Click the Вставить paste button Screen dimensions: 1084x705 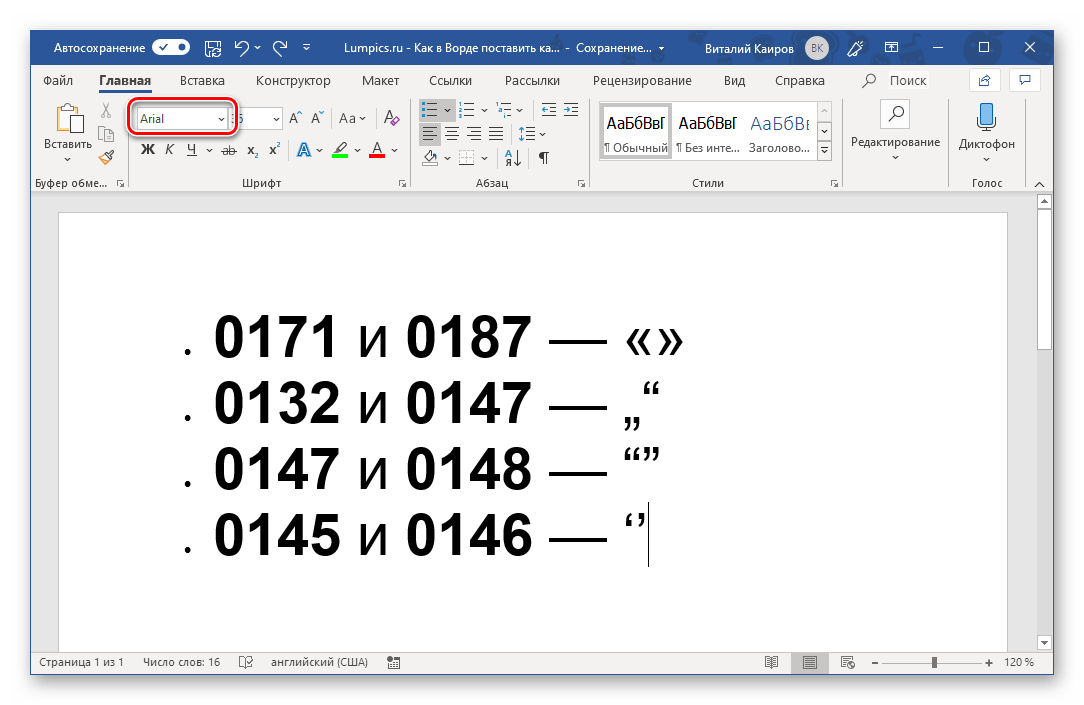pos(68,133)
